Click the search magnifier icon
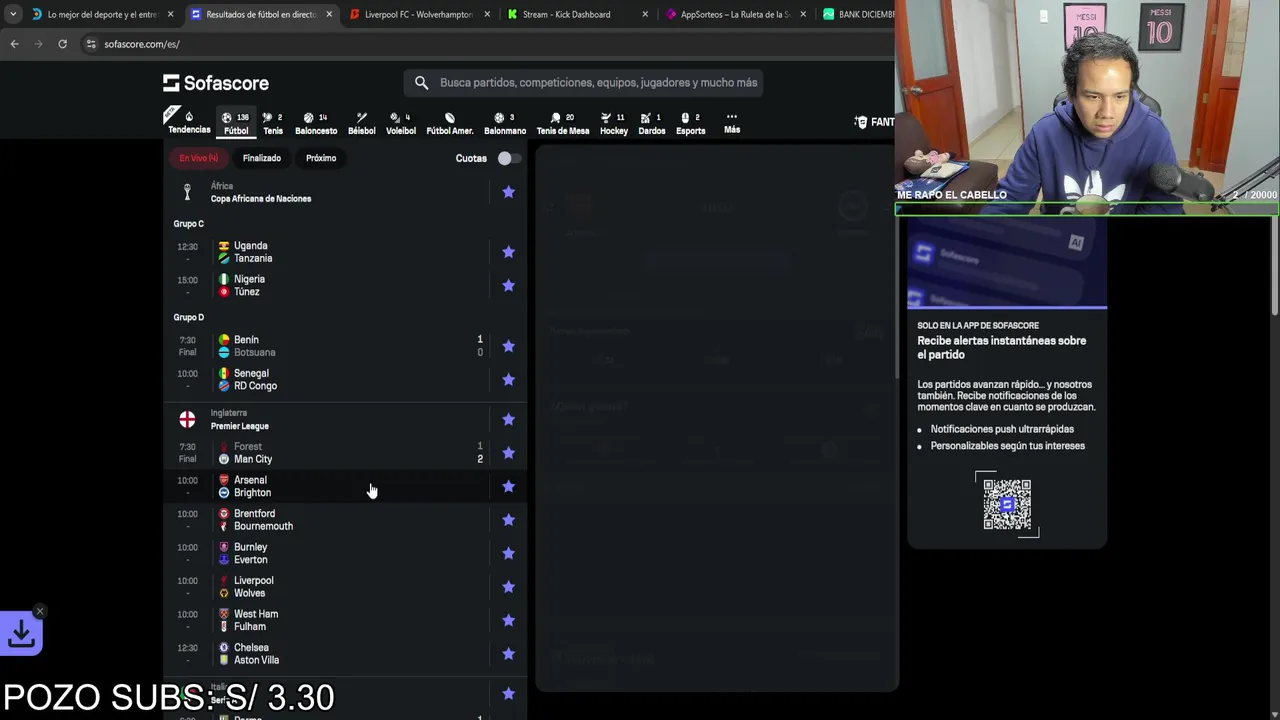 click(421, 83)
